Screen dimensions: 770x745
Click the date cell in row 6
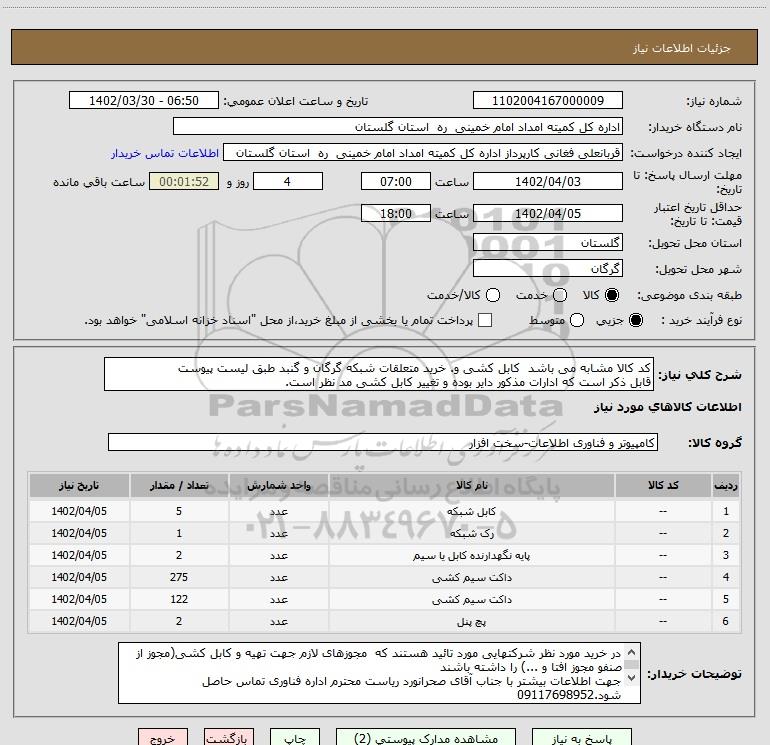point(79,621)
